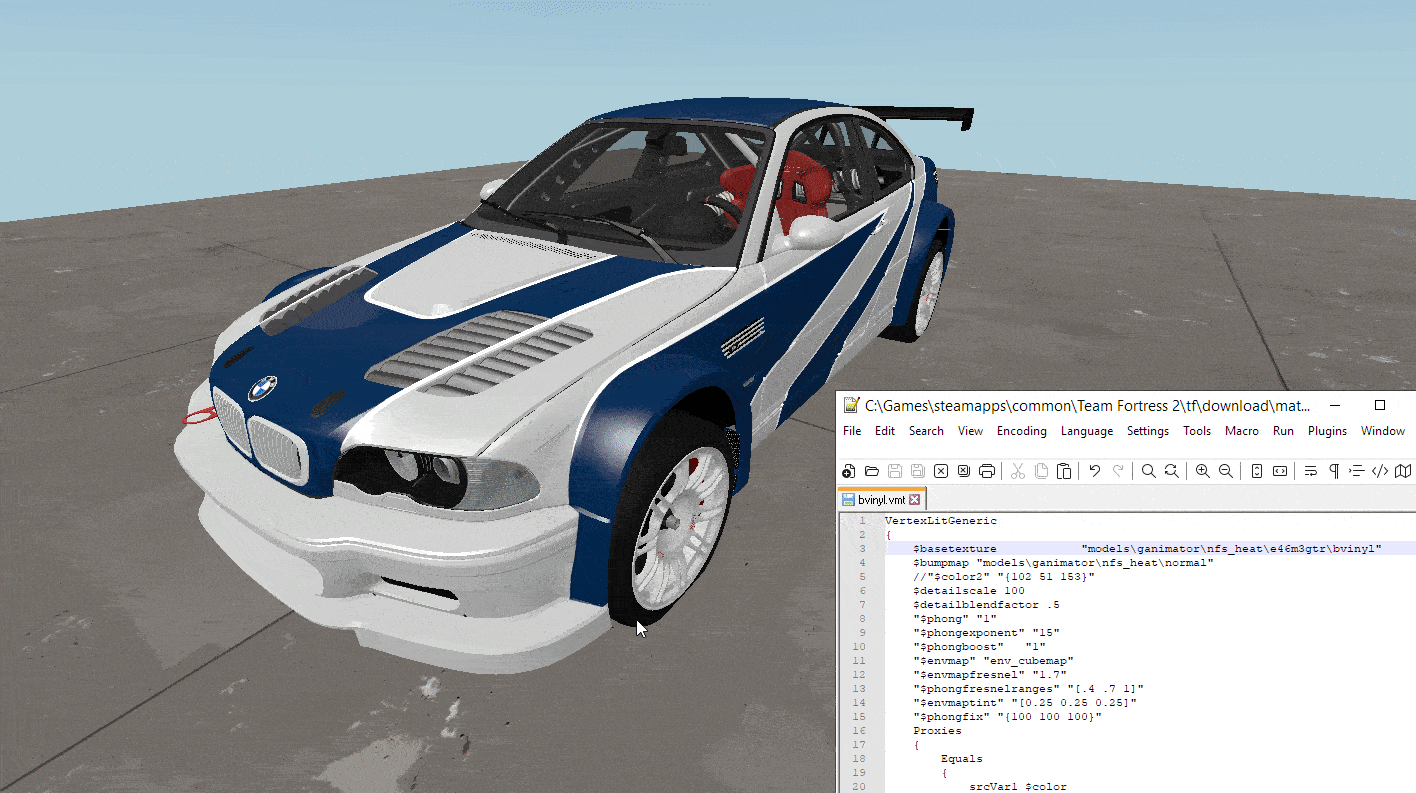Toggle synchronized vertical scrolling
The width and height of the screenshot is (1416, 793).
click(x=1257, y=471)
